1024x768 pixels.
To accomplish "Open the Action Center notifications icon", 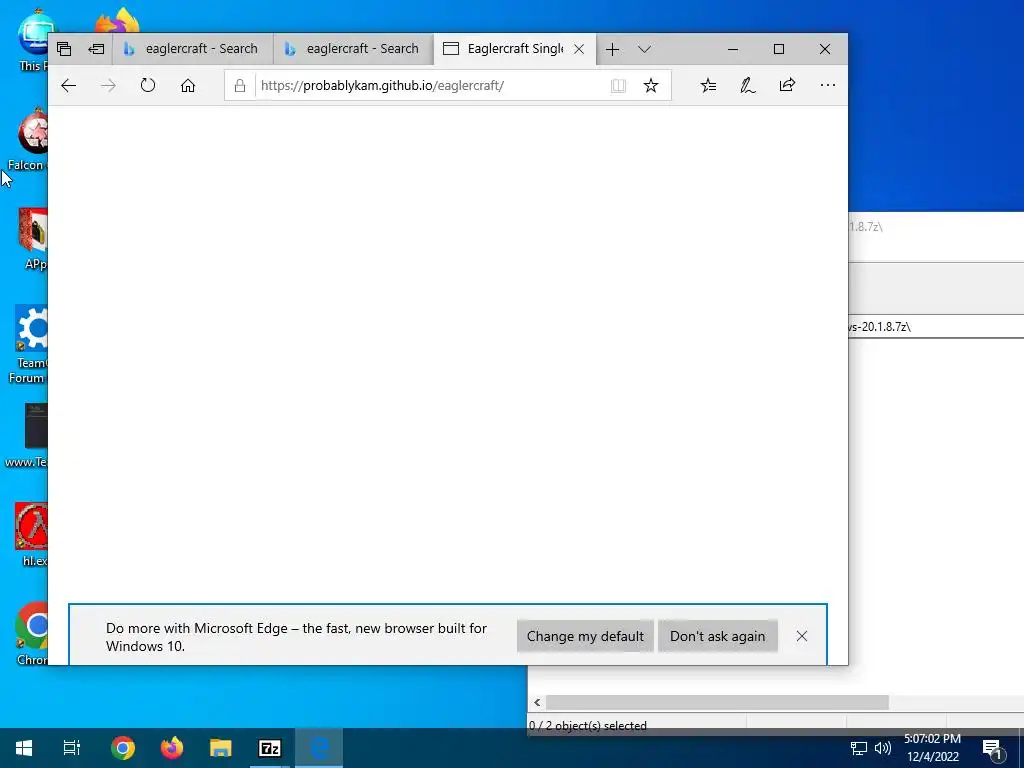I will coord(993,749).
